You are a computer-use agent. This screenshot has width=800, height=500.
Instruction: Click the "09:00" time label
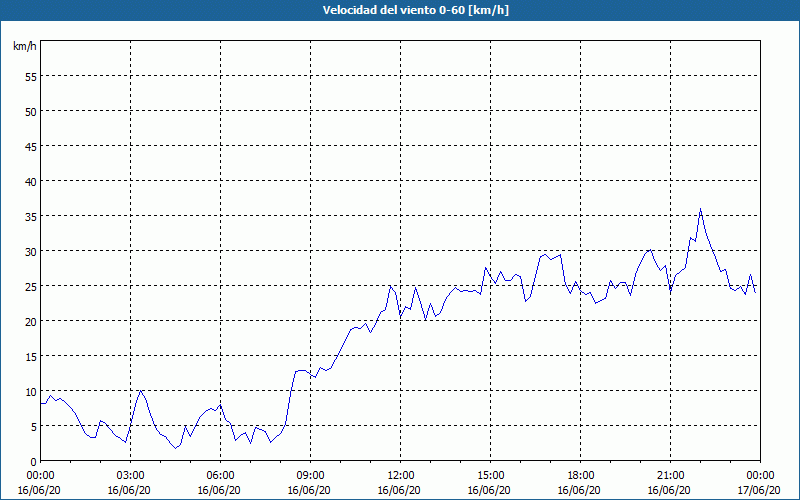[x=311, y=476]
